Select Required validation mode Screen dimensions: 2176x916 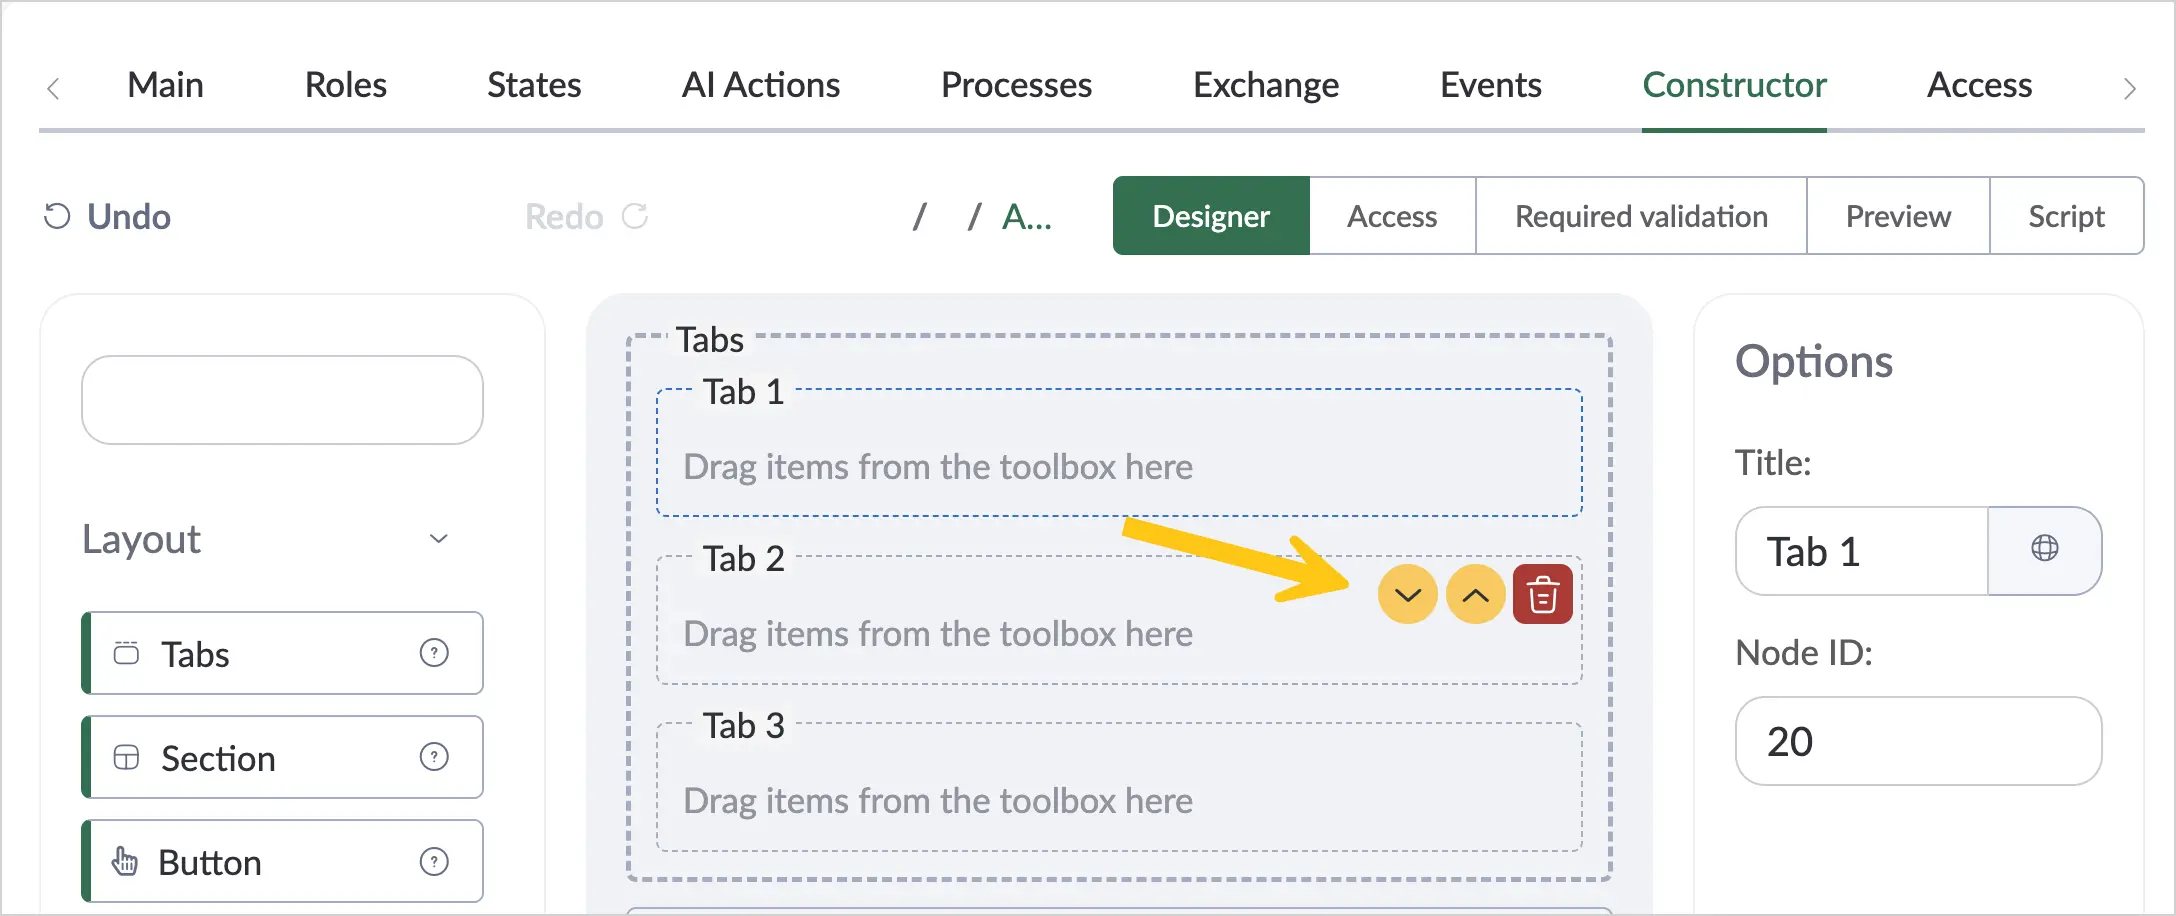(1641, 216)
